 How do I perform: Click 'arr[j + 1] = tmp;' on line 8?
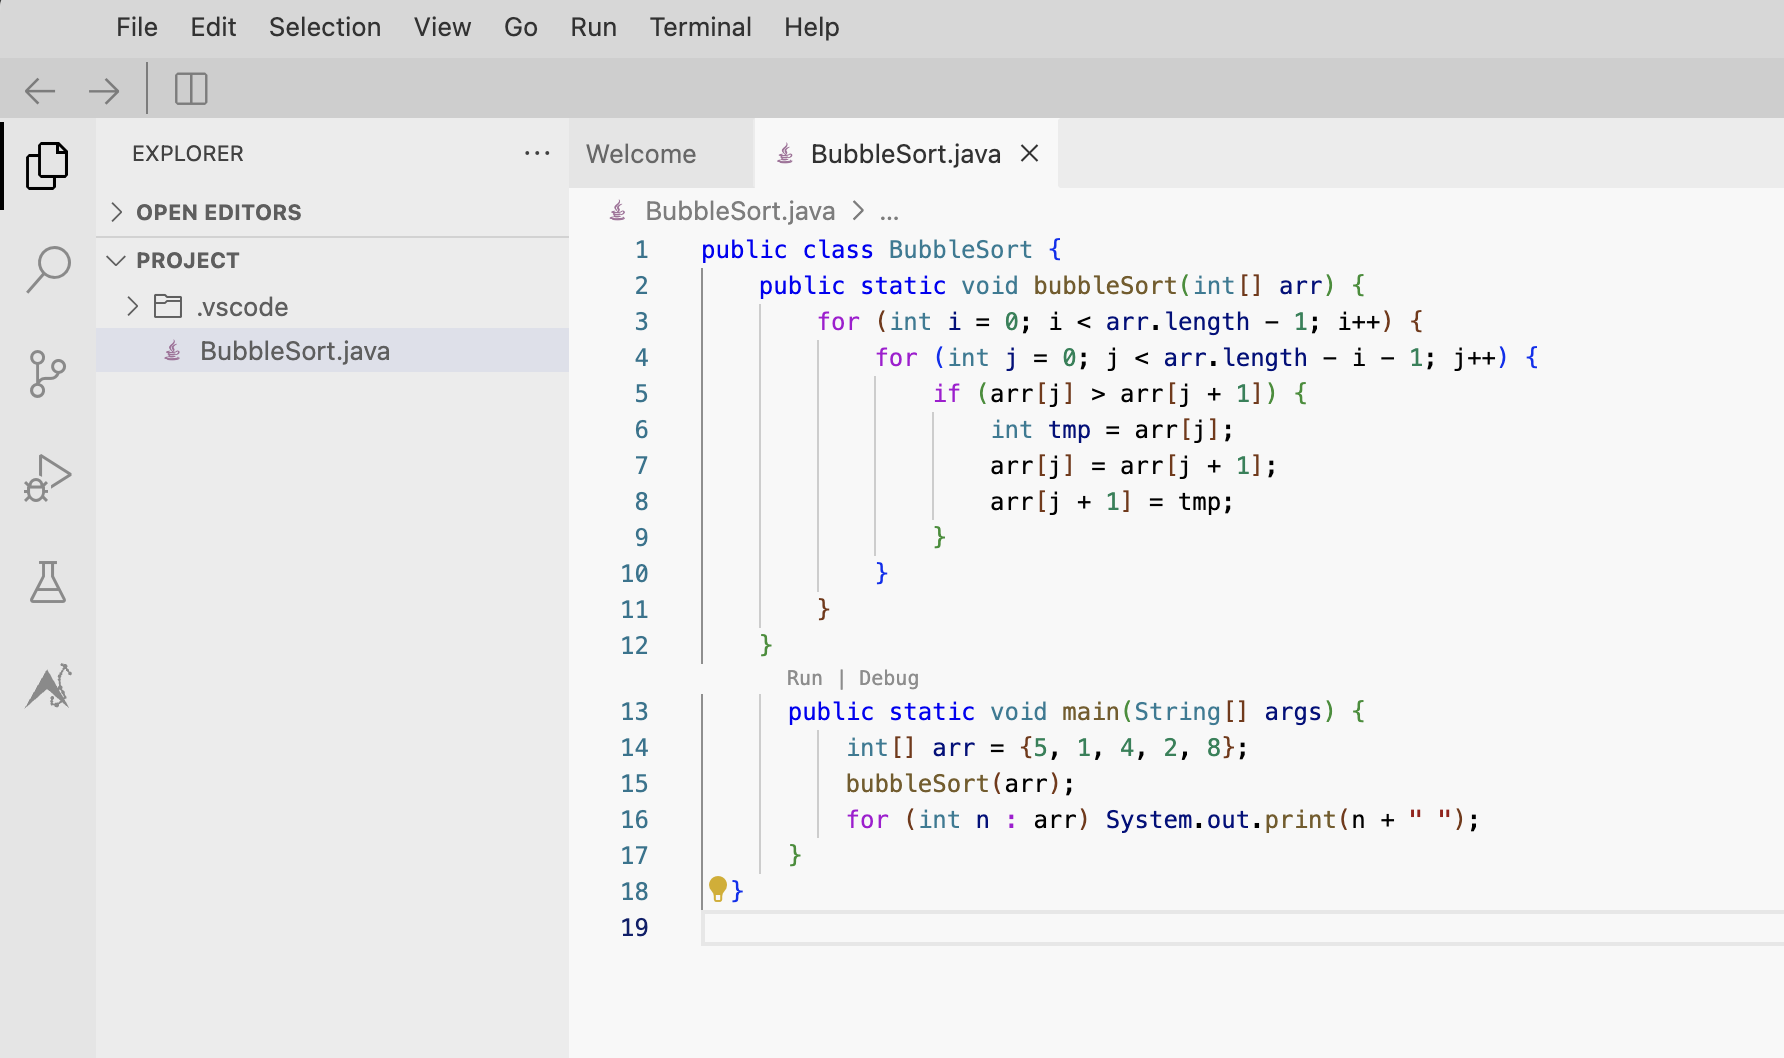tap(1112, 501)
